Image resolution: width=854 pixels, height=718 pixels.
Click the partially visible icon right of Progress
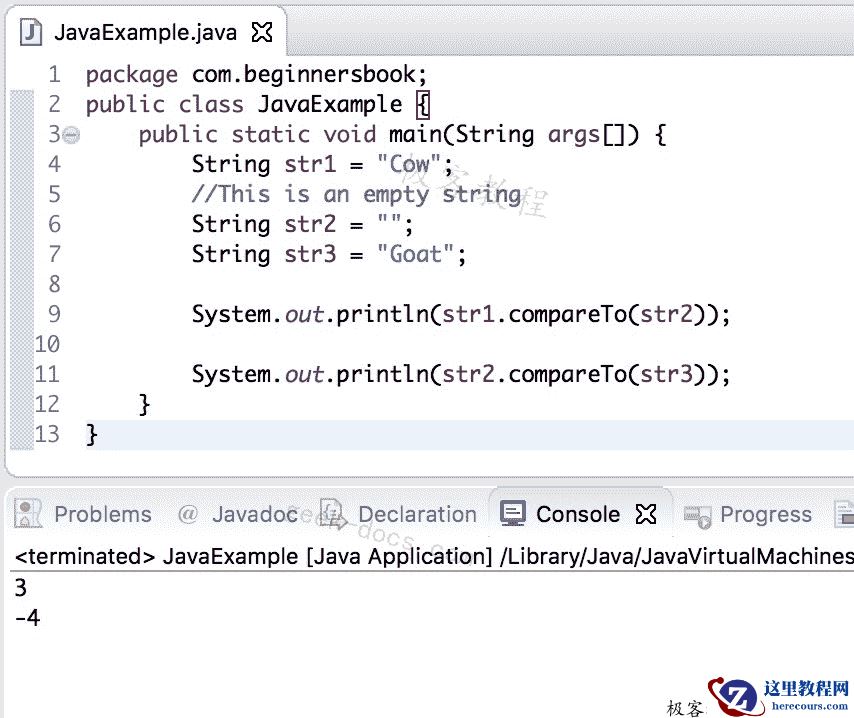845,514
